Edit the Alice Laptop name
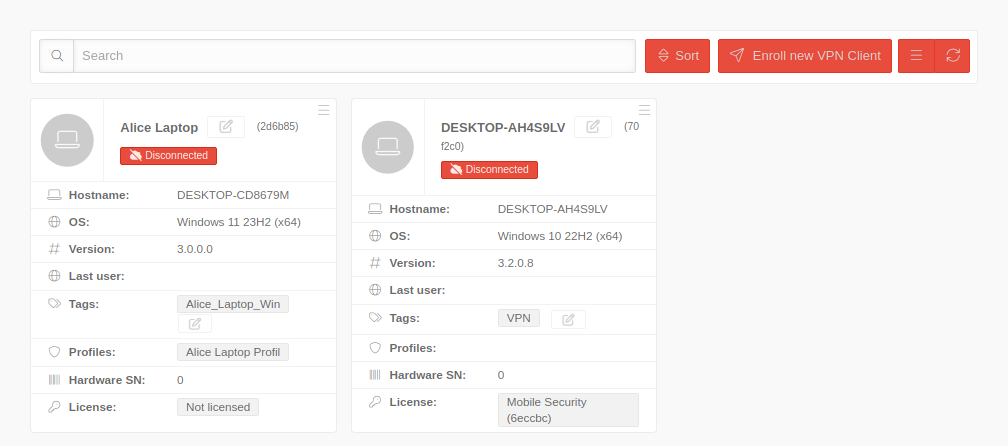This screenshot has height=446, width=1008. click(226, 127)
